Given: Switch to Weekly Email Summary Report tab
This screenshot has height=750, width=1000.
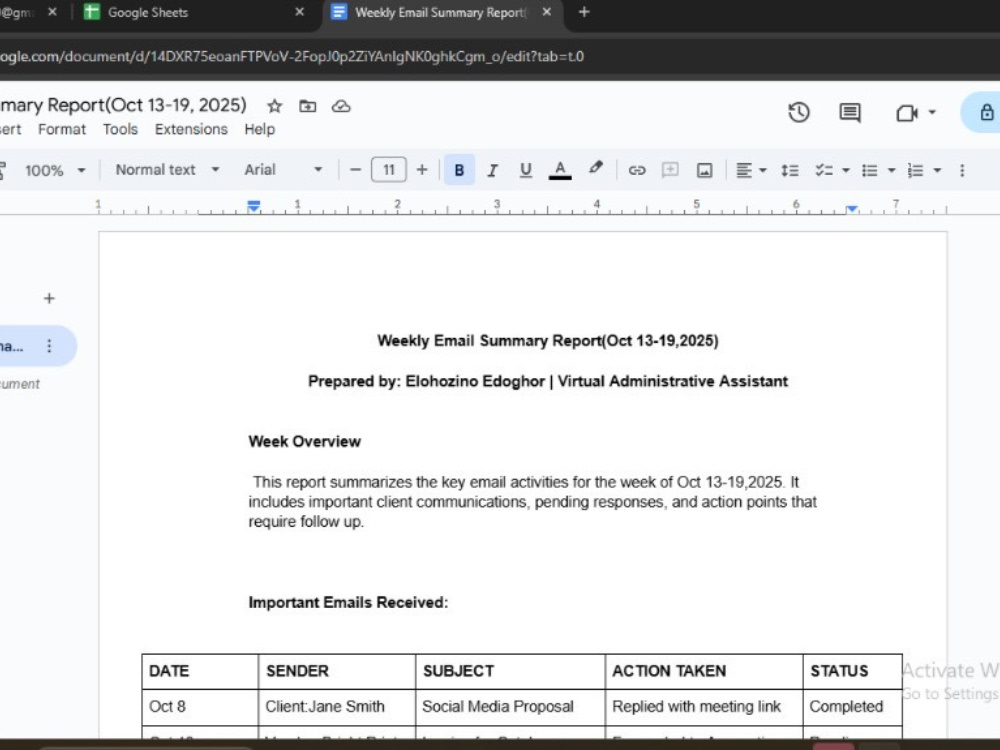Looking at the screenshot, I should (x=439, y=12).
